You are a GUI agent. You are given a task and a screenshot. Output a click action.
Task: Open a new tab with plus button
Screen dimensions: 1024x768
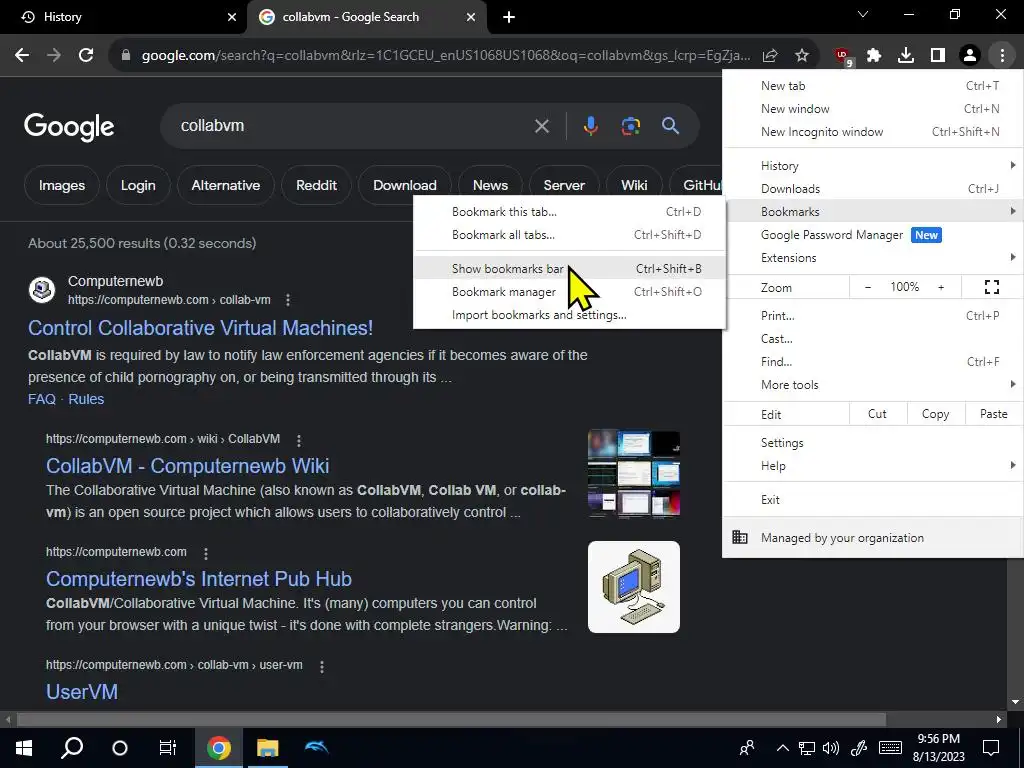pos(509,17)
